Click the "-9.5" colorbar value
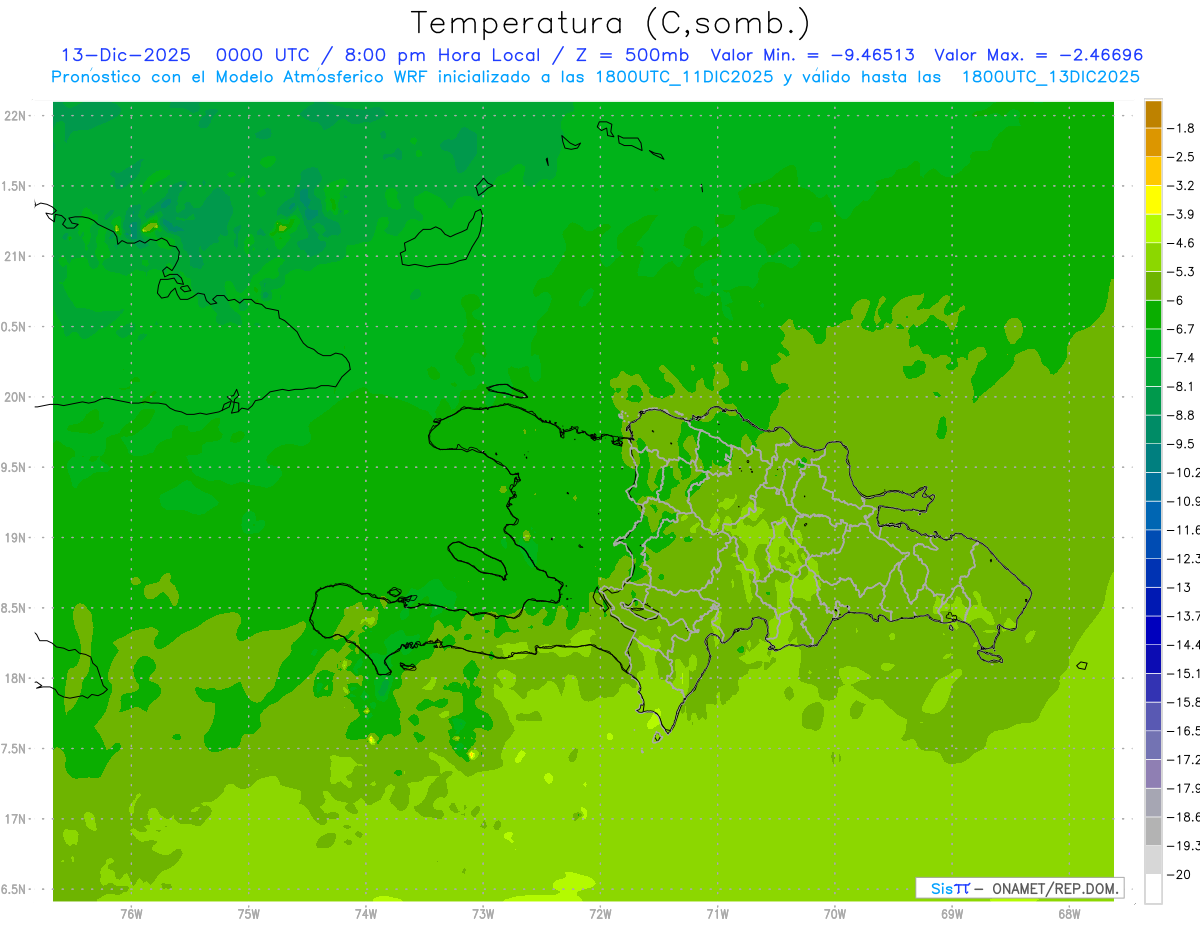The height and width of the screenshot is (927, 1200). (1181, 444)
